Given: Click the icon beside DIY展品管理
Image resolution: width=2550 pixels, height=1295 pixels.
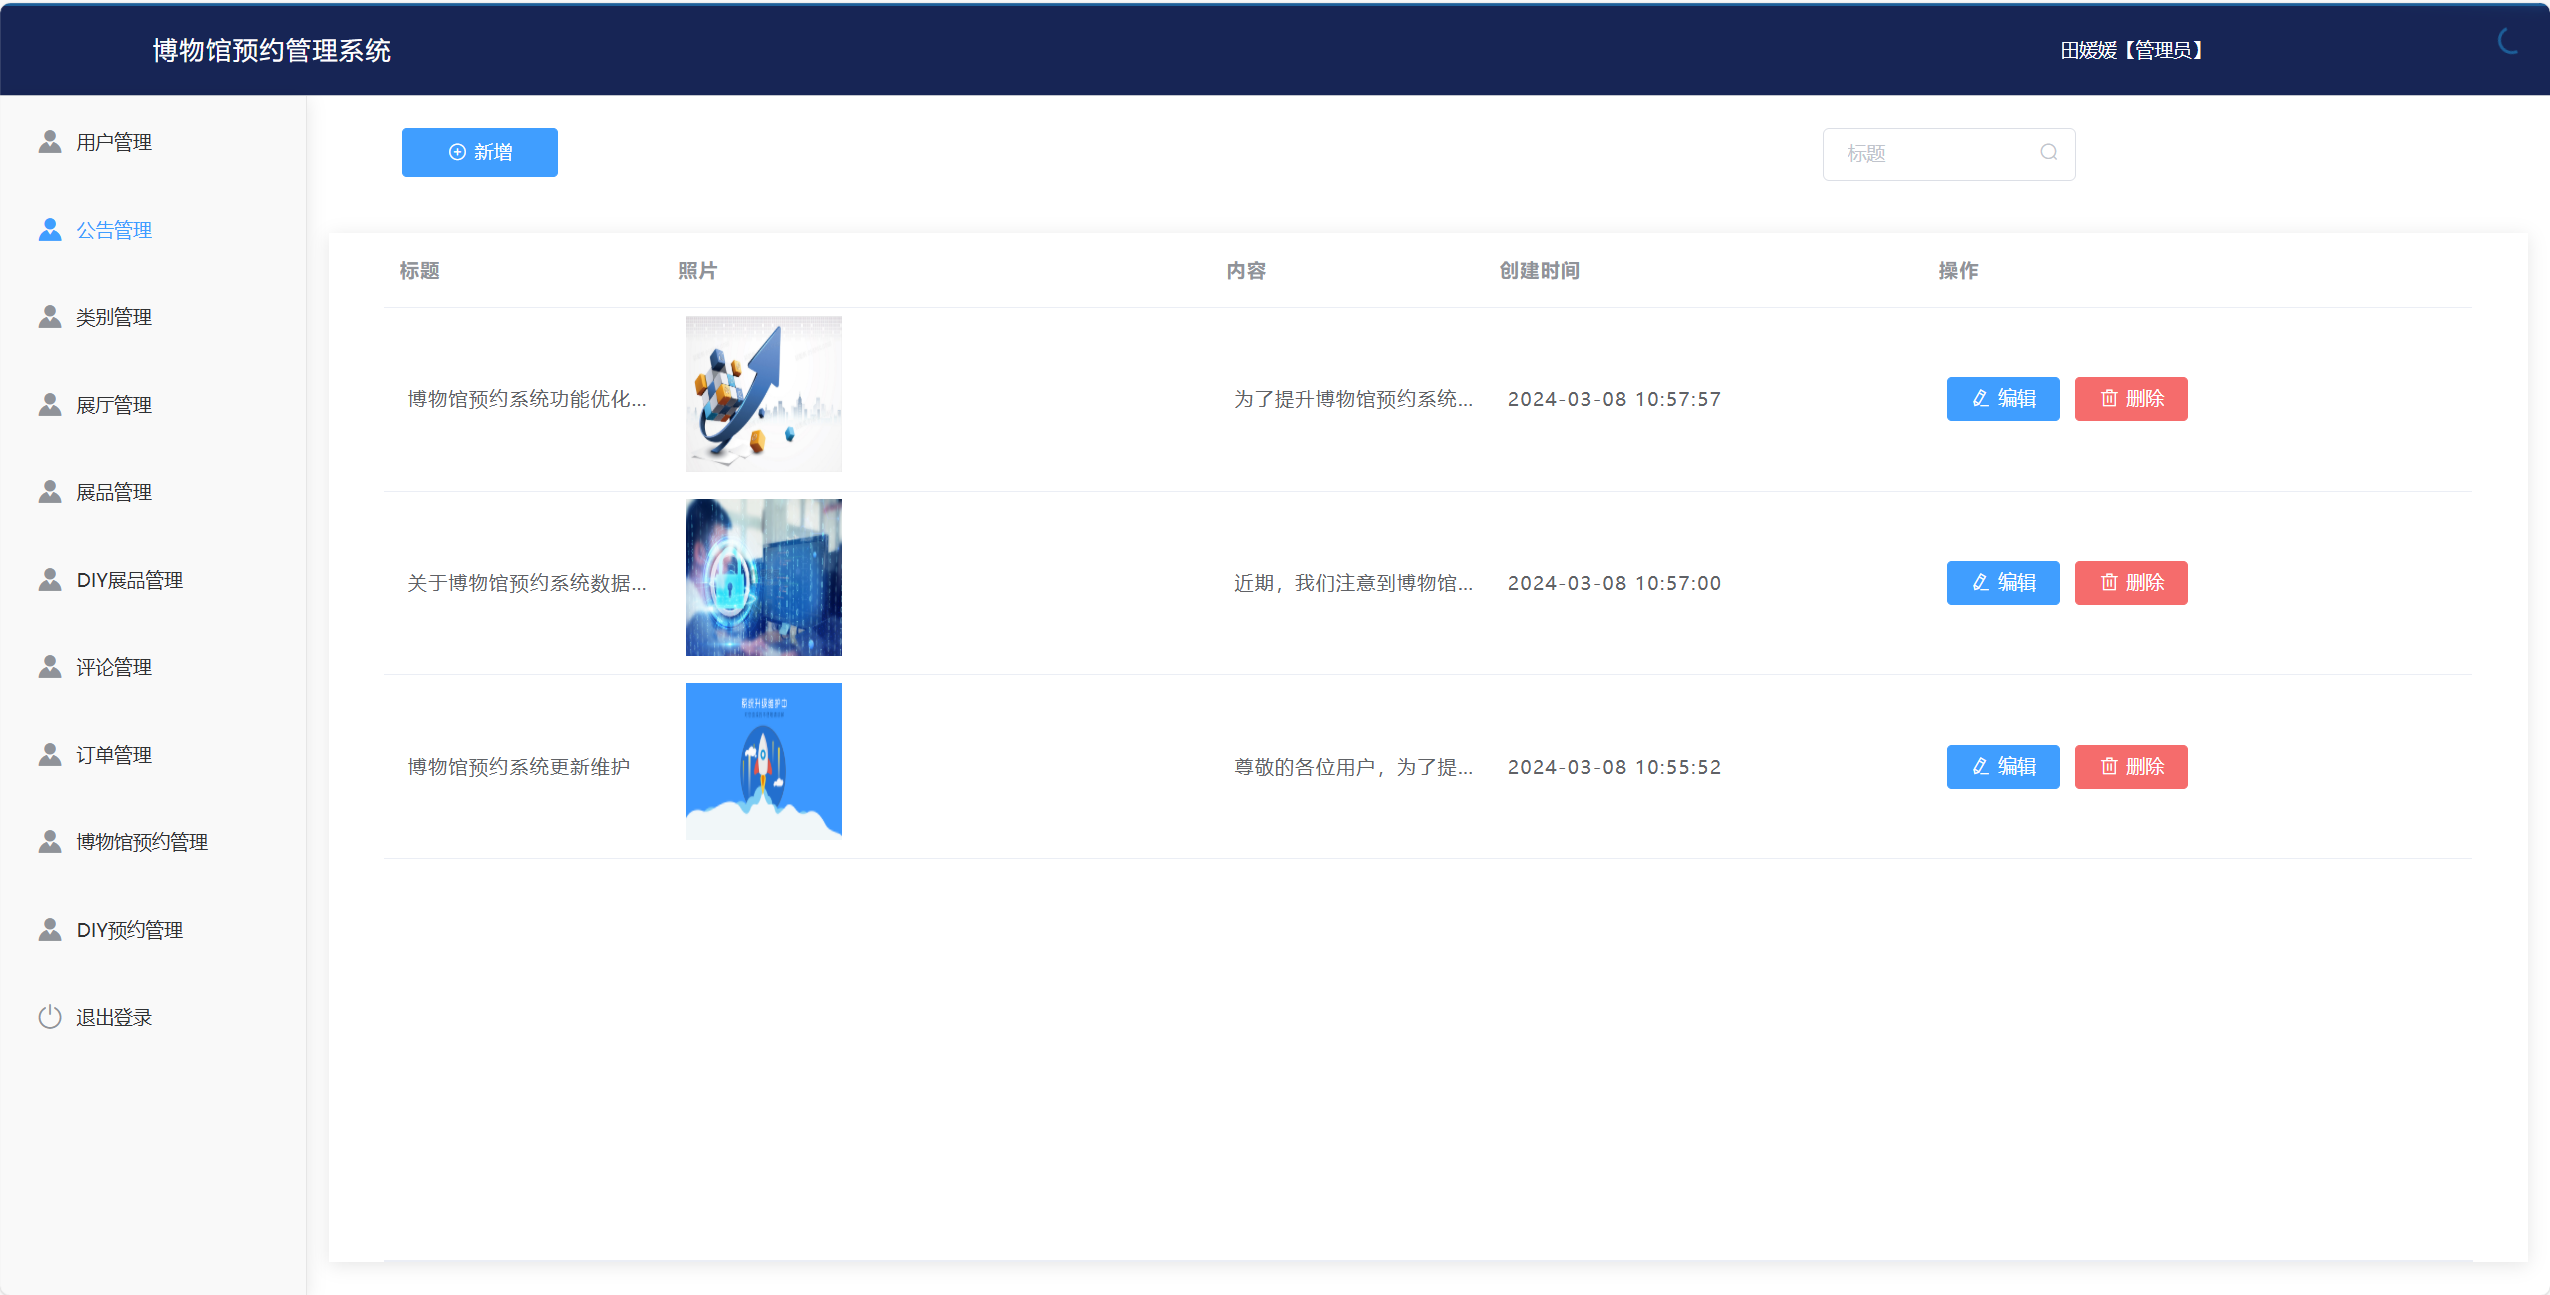Looking at the screenshot, I should pyautogui.click(x=50, y=580).
